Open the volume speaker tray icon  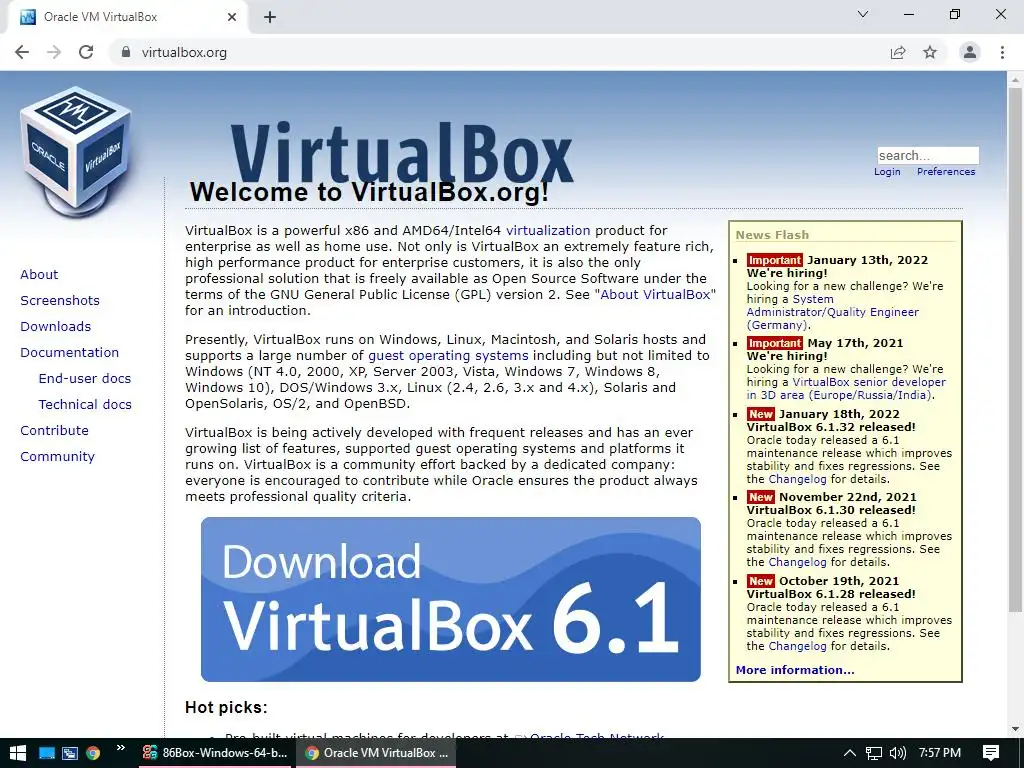[898, 753]
